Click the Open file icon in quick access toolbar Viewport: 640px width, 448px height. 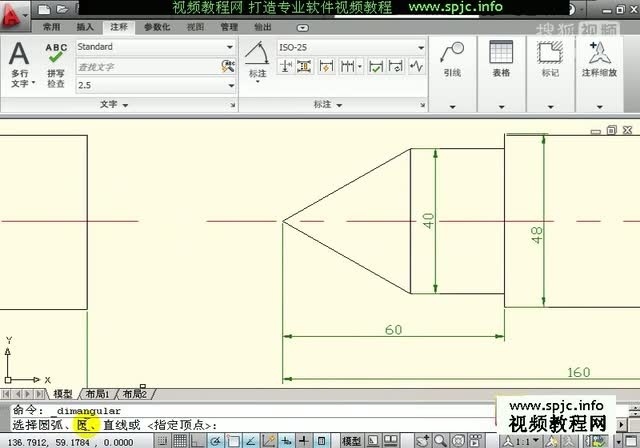[62, 9]
